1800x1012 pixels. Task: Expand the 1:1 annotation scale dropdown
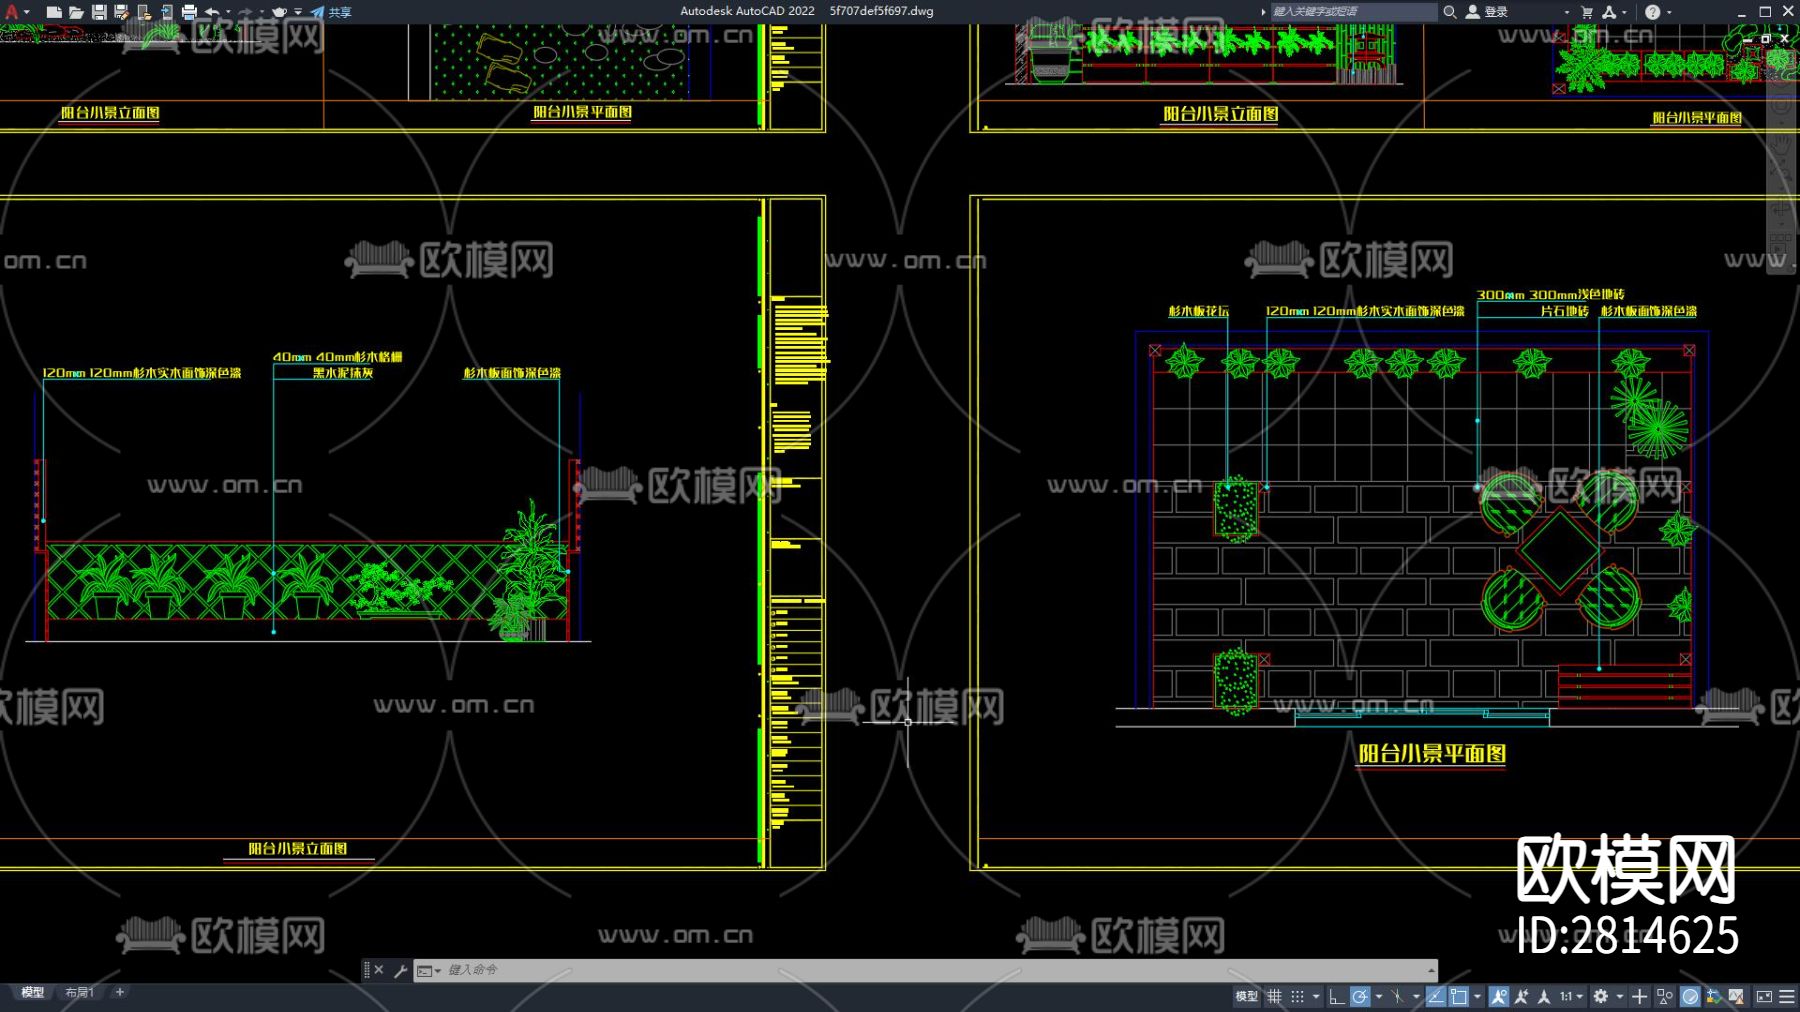point(1572,996)
